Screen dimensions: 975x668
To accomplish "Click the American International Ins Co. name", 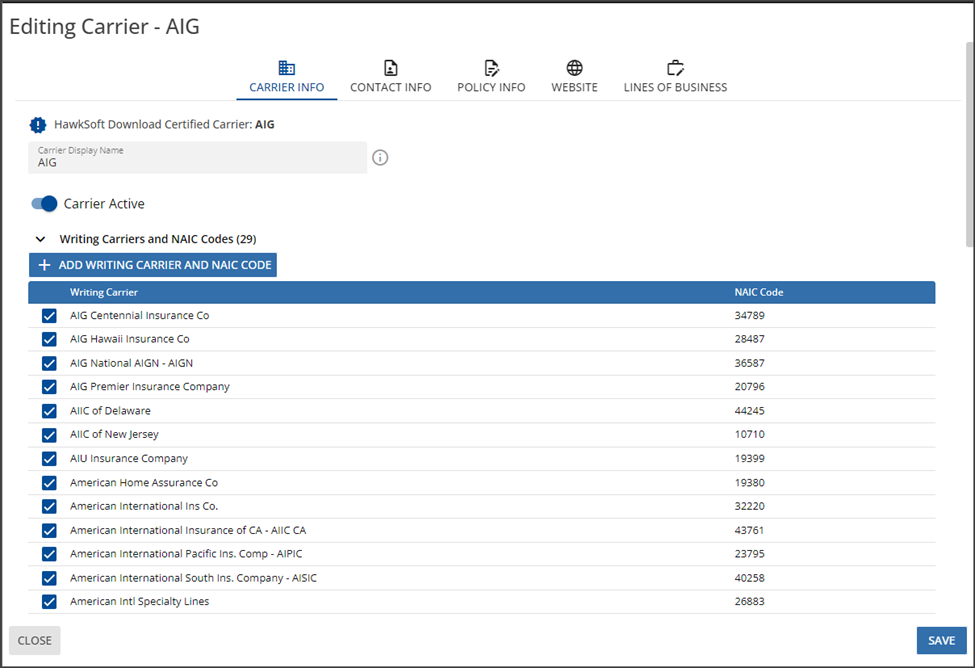I will pos(144,506).
